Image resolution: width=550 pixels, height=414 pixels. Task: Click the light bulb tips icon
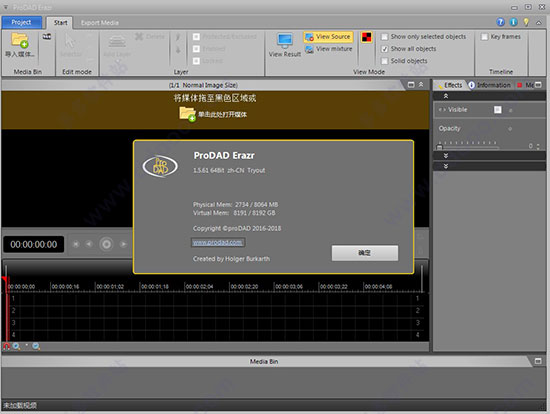[526, 22]
